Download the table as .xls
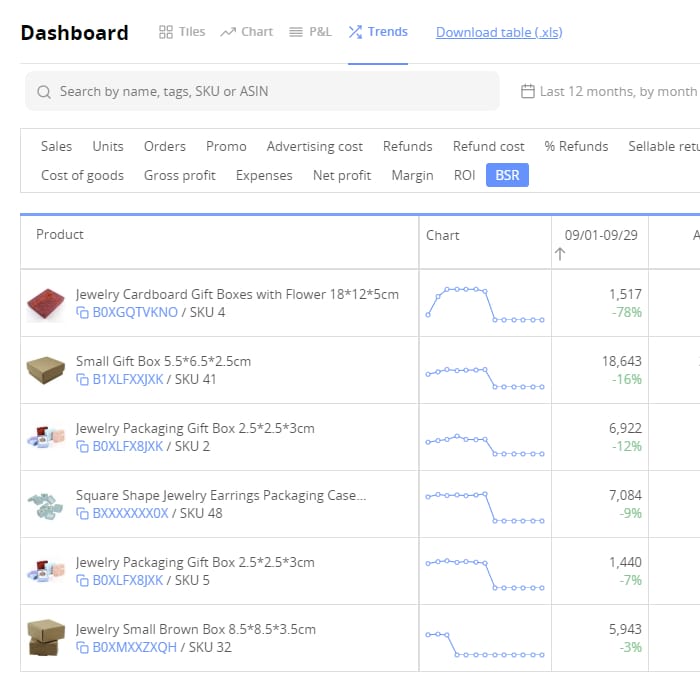 point(499,32)
